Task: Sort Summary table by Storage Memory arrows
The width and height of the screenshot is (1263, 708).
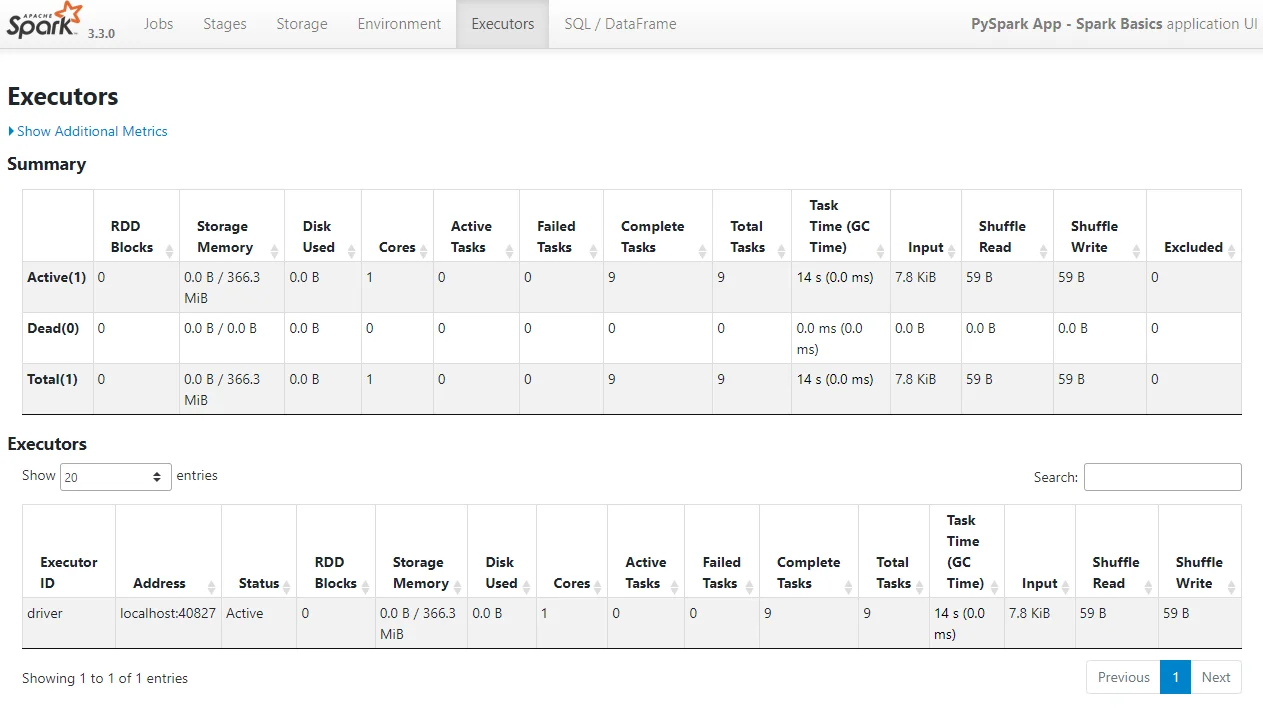Action: coord(274,250)
